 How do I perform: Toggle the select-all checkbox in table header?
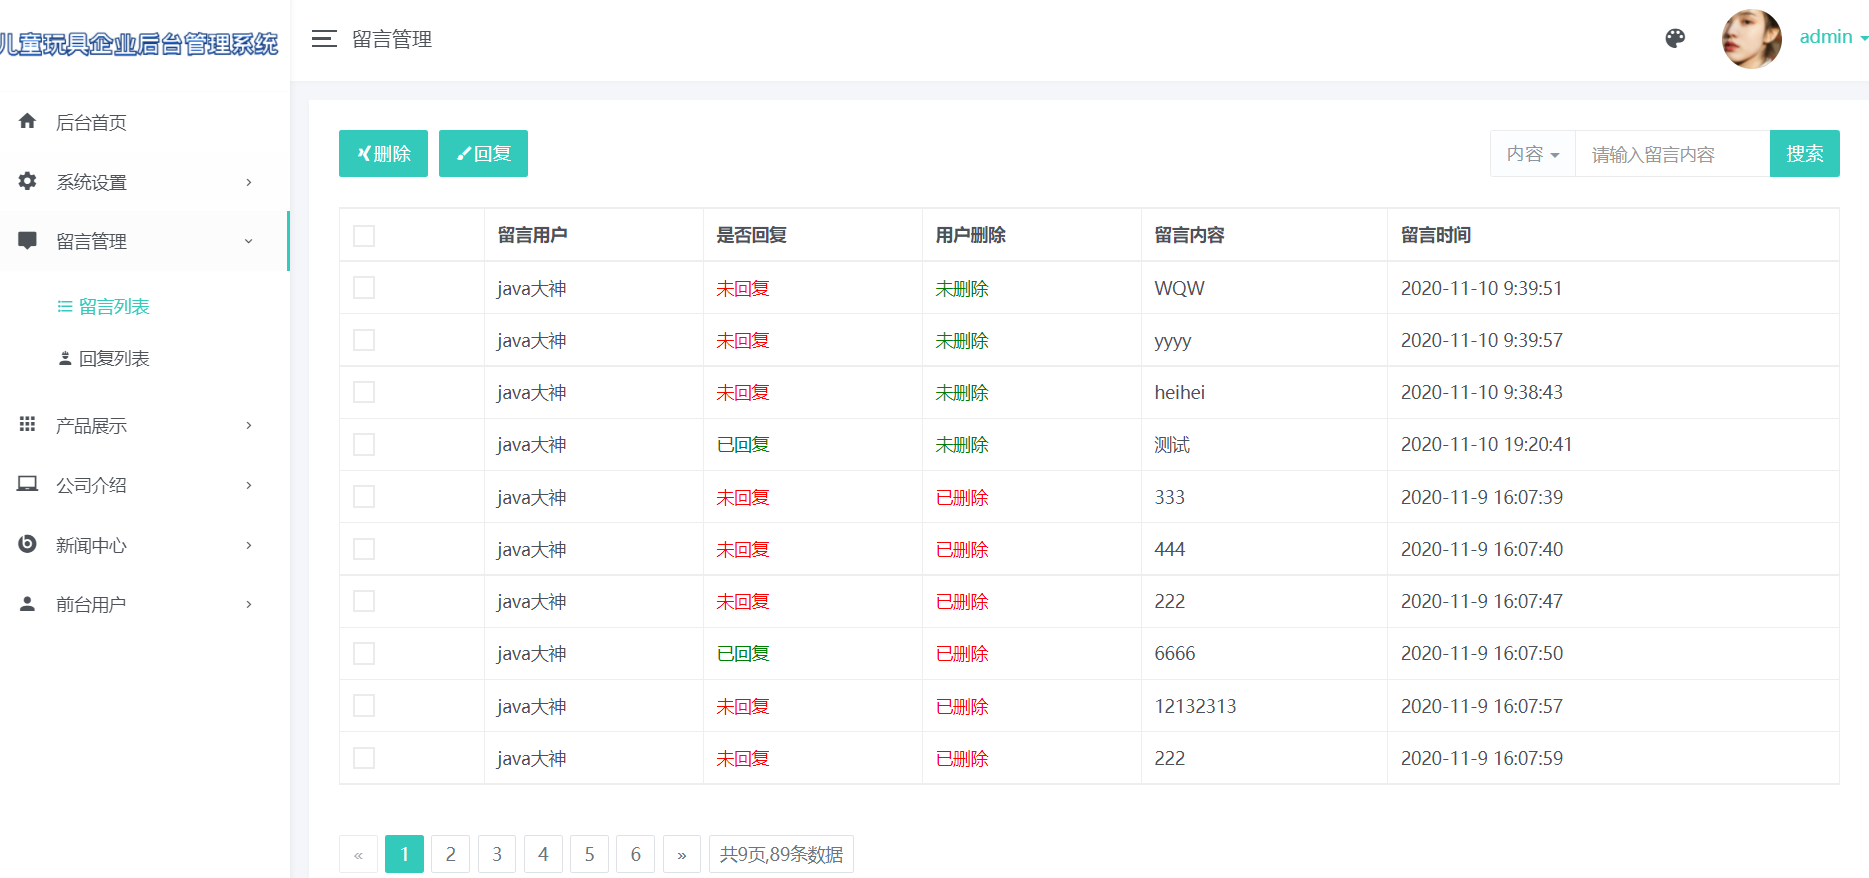click(364, 236)
